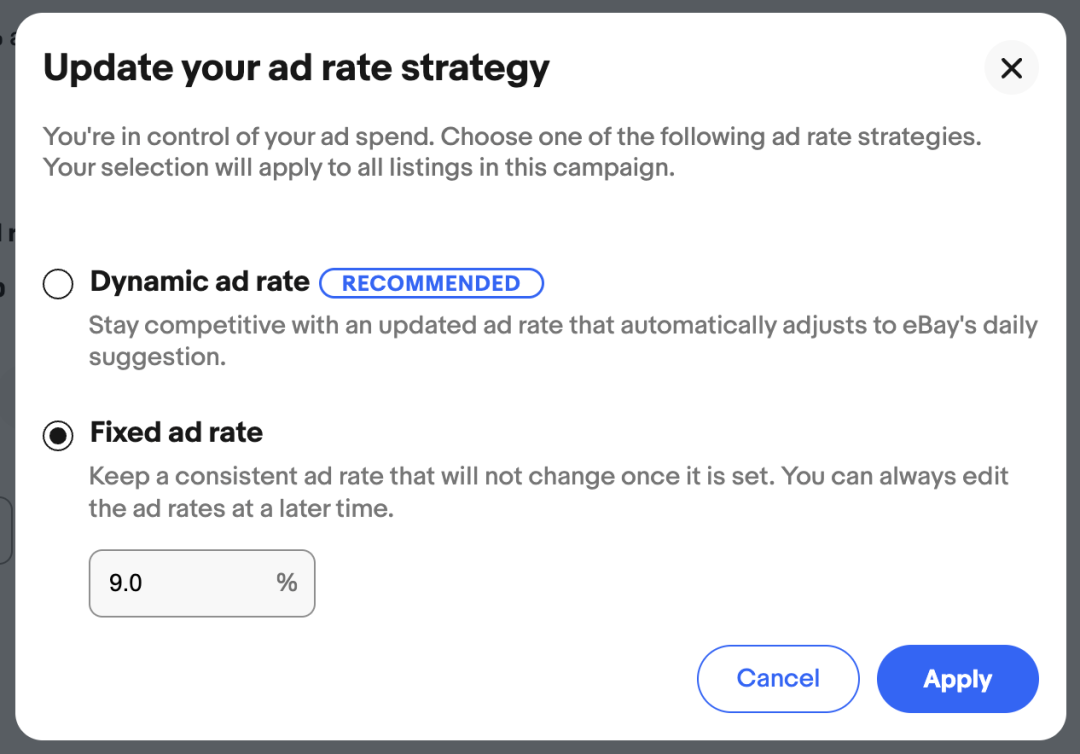Click "Your selection will apply to all listings" line

[x=358, y=167]
